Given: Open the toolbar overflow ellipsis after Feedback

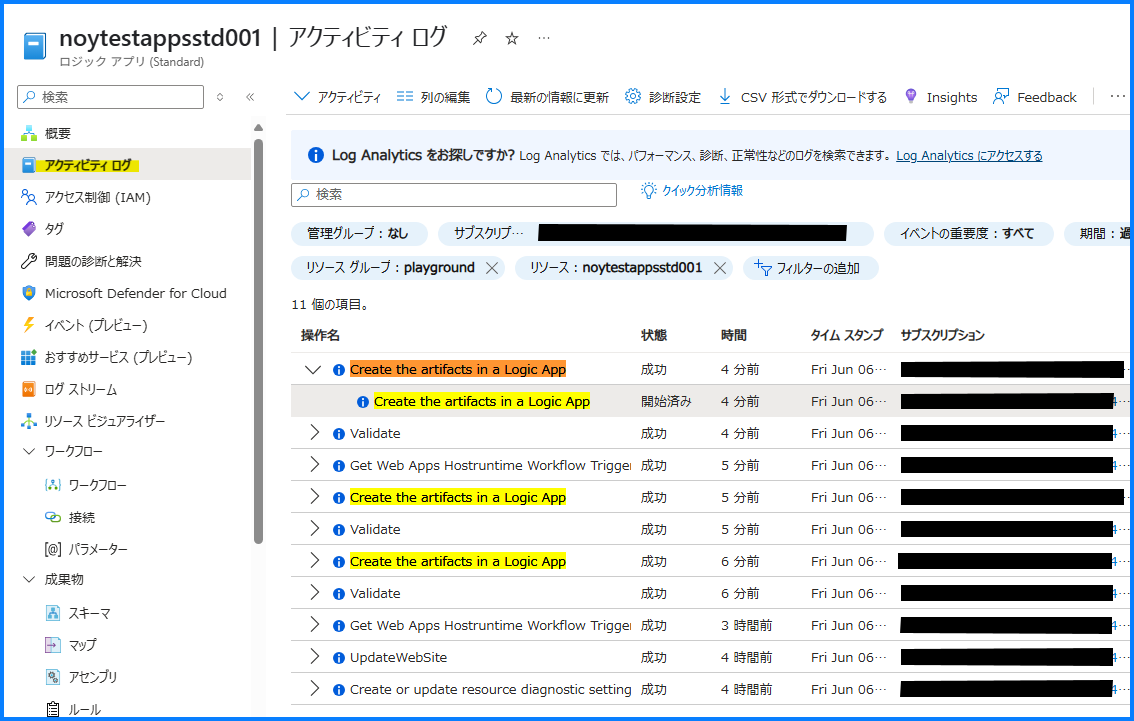Looking at the screenshot, I should click(x=1117, y=96).
